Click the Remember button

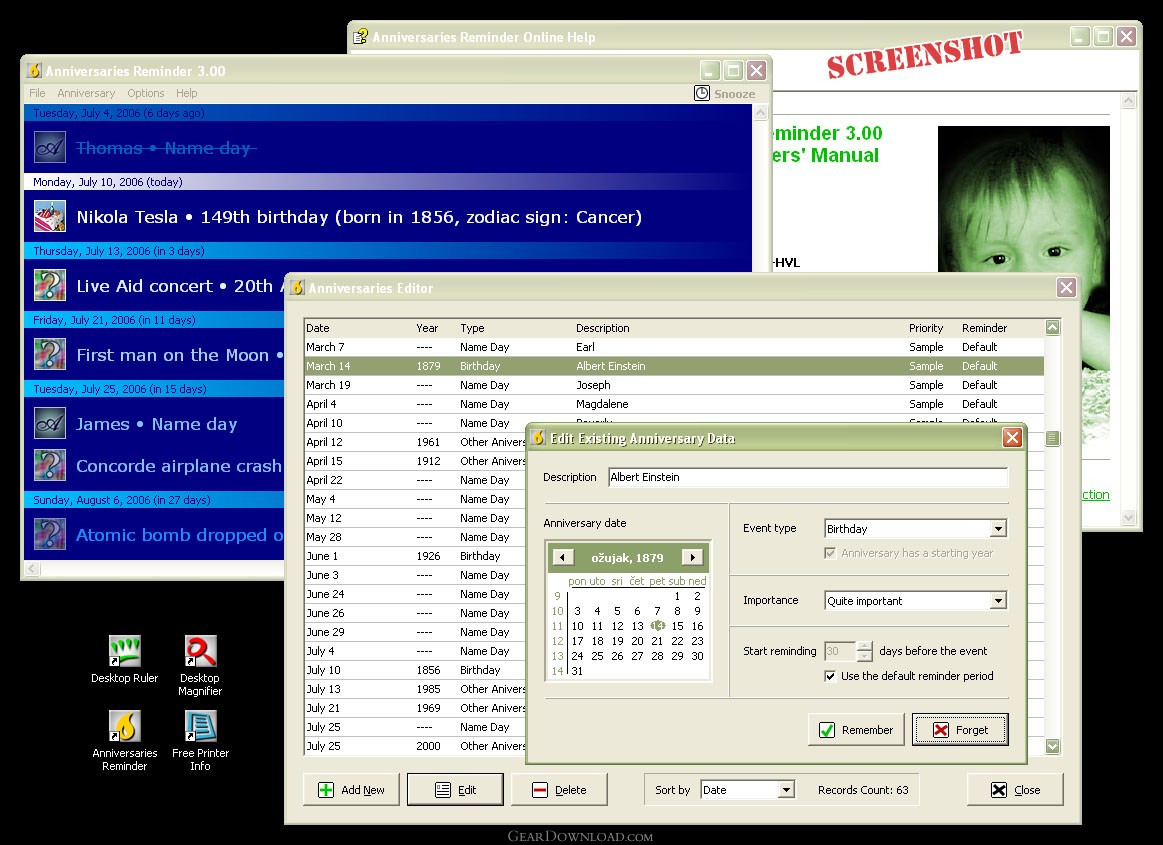[x=856, y=730]
